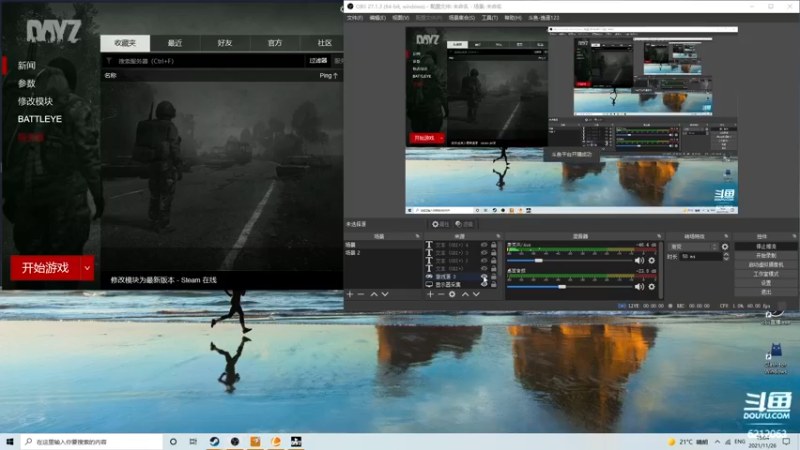
Task: Add a new source with plus icon
Action: tap(430, 294)
